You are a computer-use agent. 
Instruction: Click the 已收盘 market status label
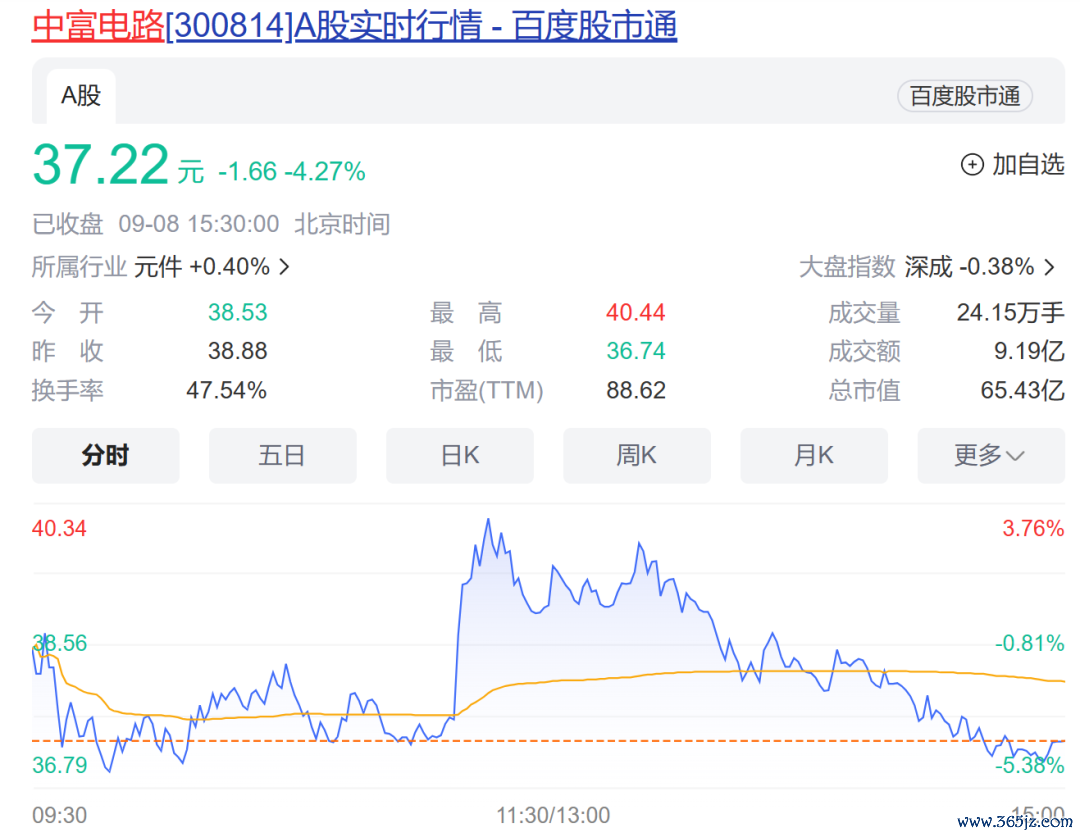[x=68, y=224]
